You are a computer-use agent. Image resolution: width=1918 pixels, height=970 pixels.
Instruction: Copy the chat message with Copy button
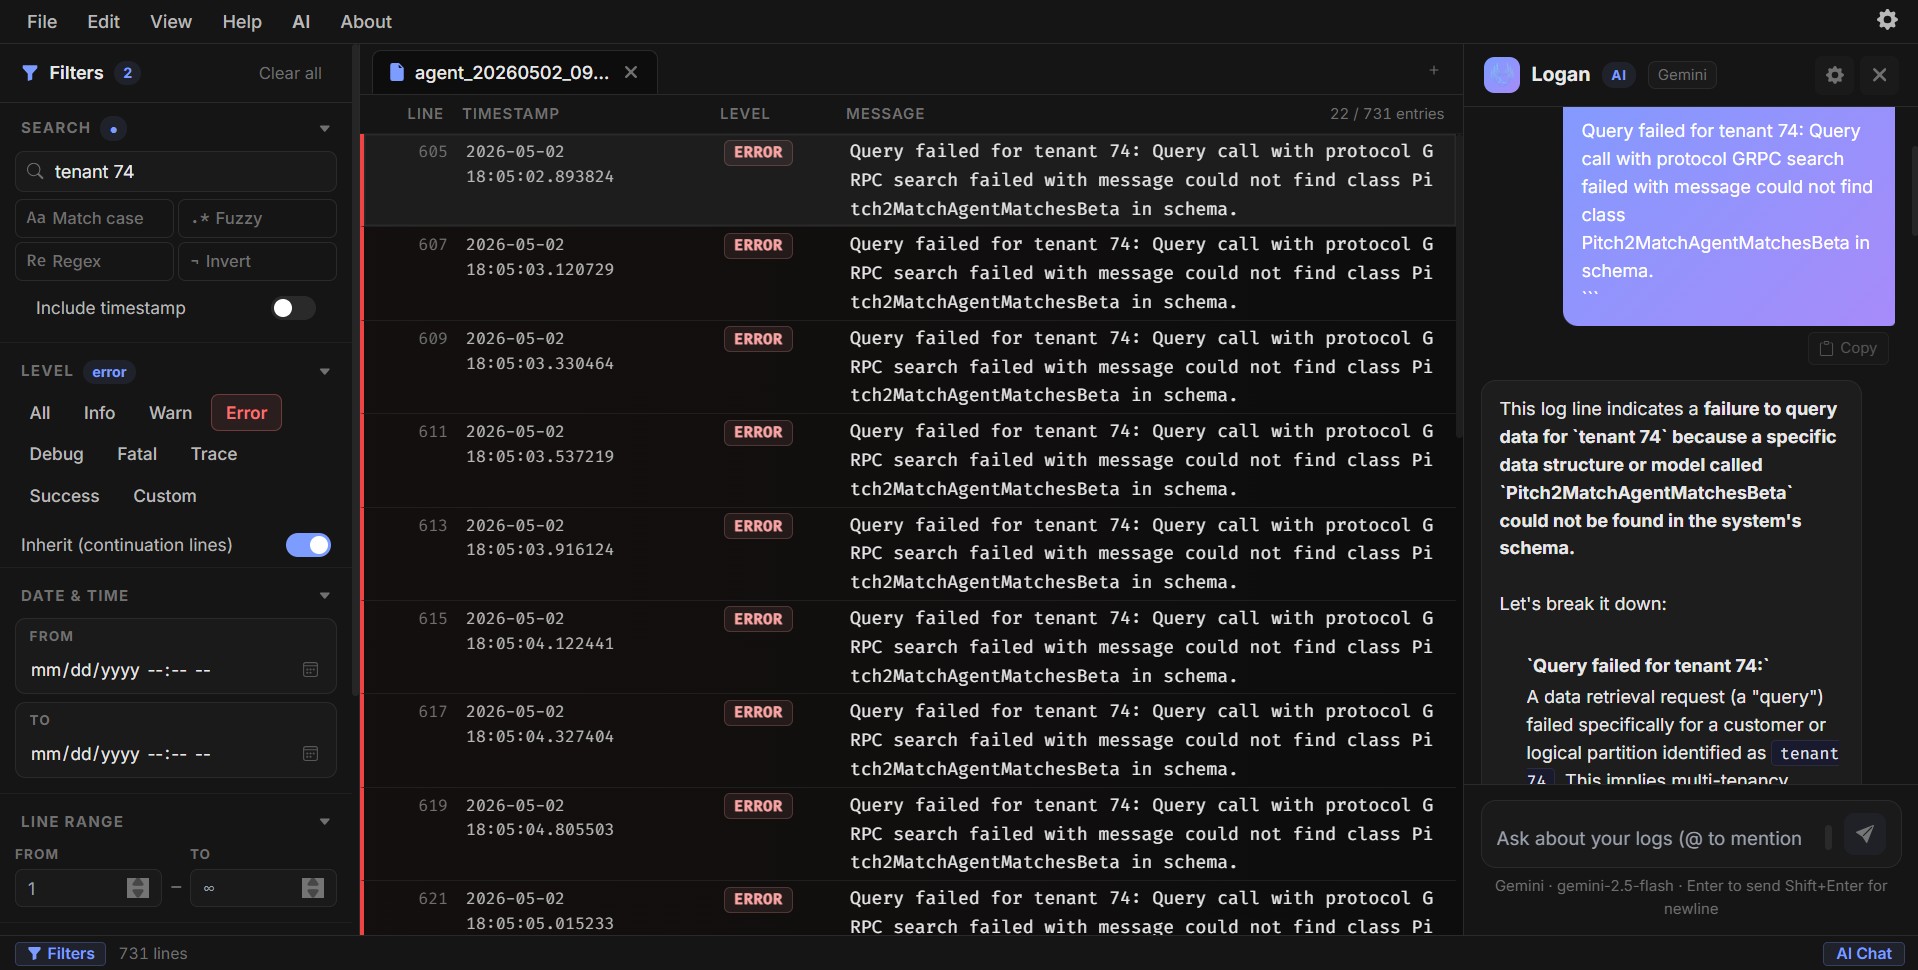pyautogui.click(x=1848, y=348)
